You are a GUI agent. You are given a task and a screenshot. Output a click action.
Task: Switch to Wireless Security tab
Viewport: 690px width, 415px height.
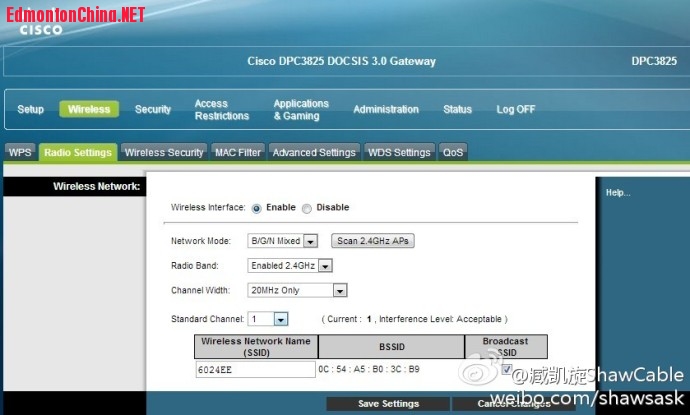coord(164,152)
